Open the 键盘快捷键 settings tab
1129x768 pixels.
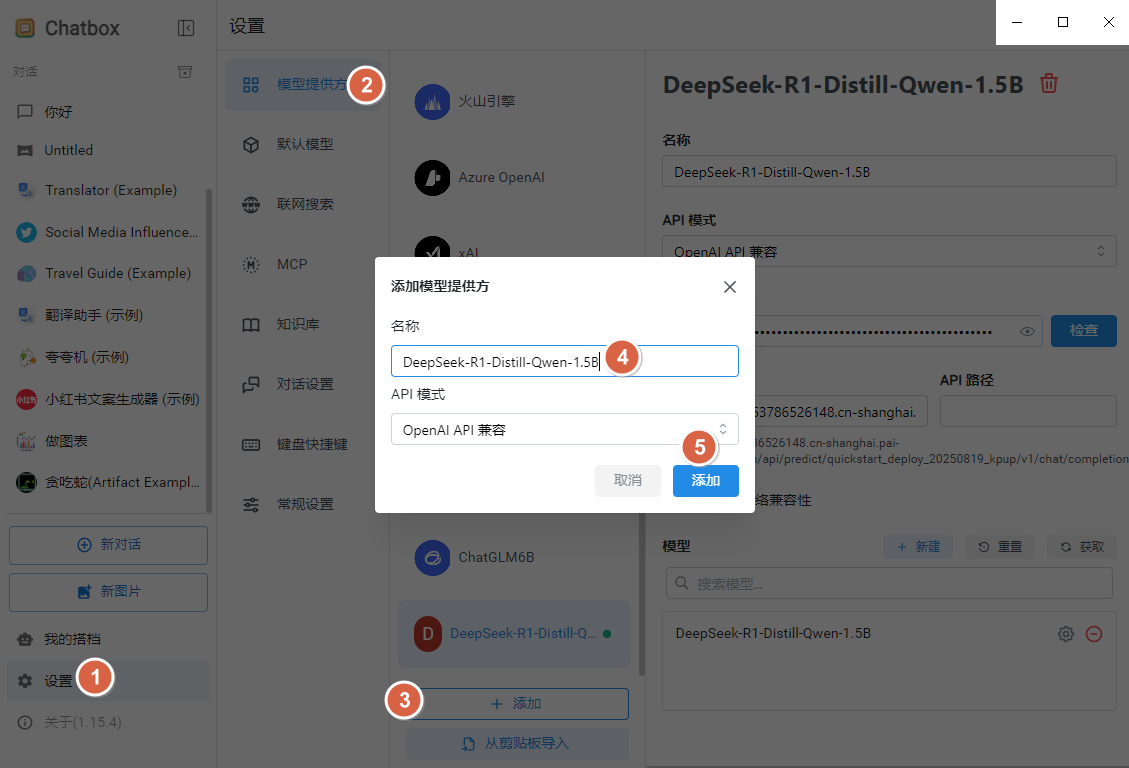point(302,445)
